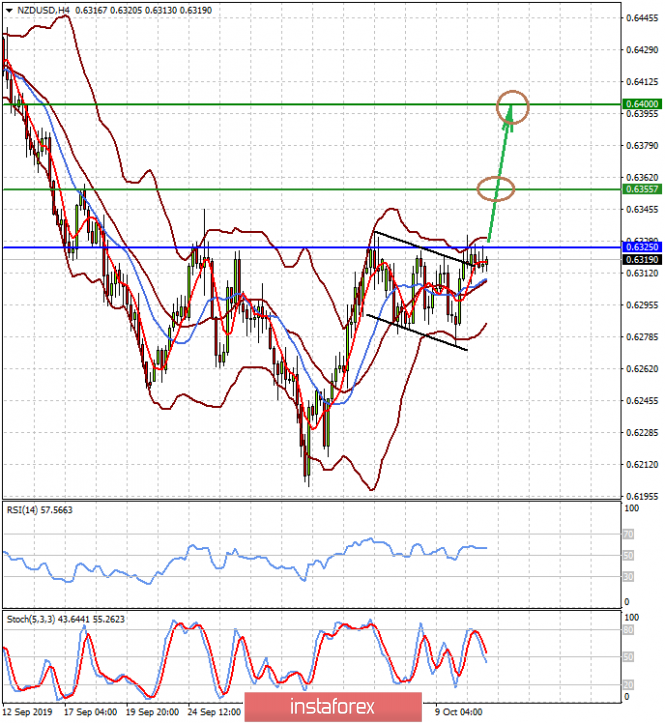Select the RSI(14) 57.5663 indicator label
665x723 pixels.
point(40,510)
